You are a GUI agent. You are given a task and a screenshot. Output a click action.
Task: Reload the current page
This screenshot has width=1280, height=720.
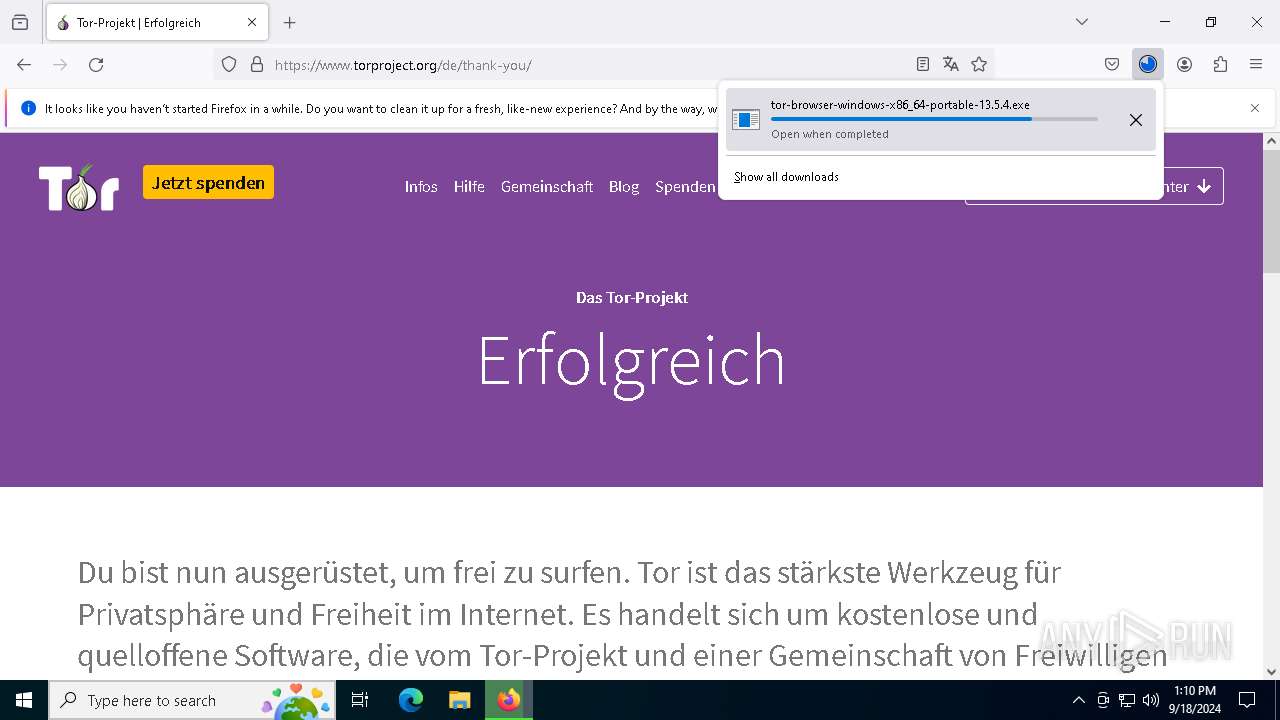pos(96,65)
